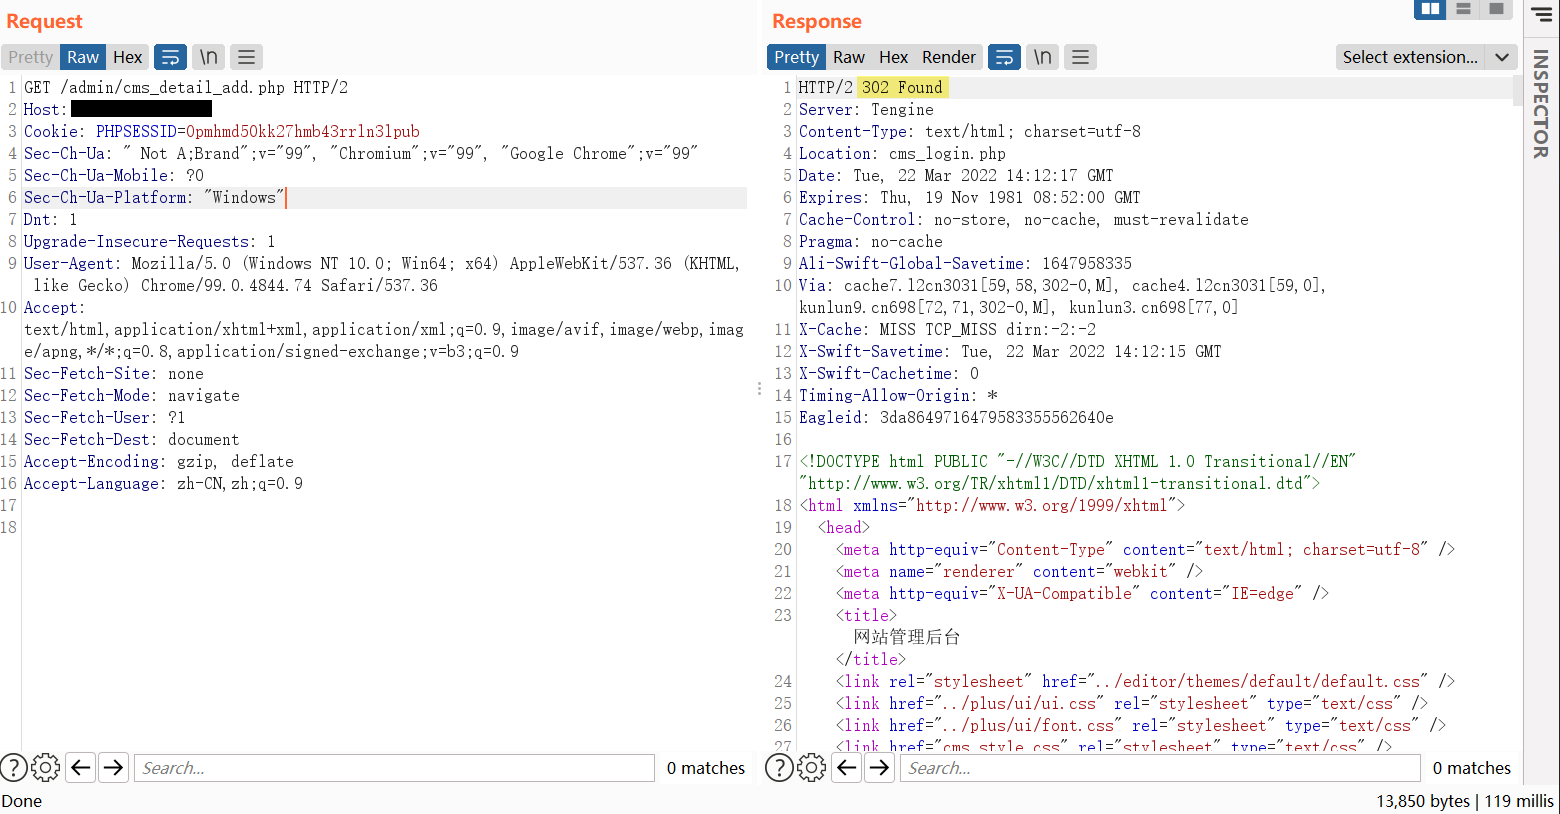Click the redacted Host header value
This screenshot has height=814, width=1560.
tap(141, 109)
